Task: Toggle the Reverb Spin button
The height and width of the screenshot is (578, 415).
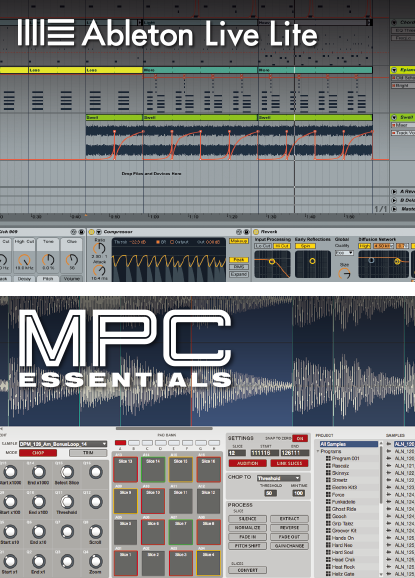Action: tap(305, 246)
